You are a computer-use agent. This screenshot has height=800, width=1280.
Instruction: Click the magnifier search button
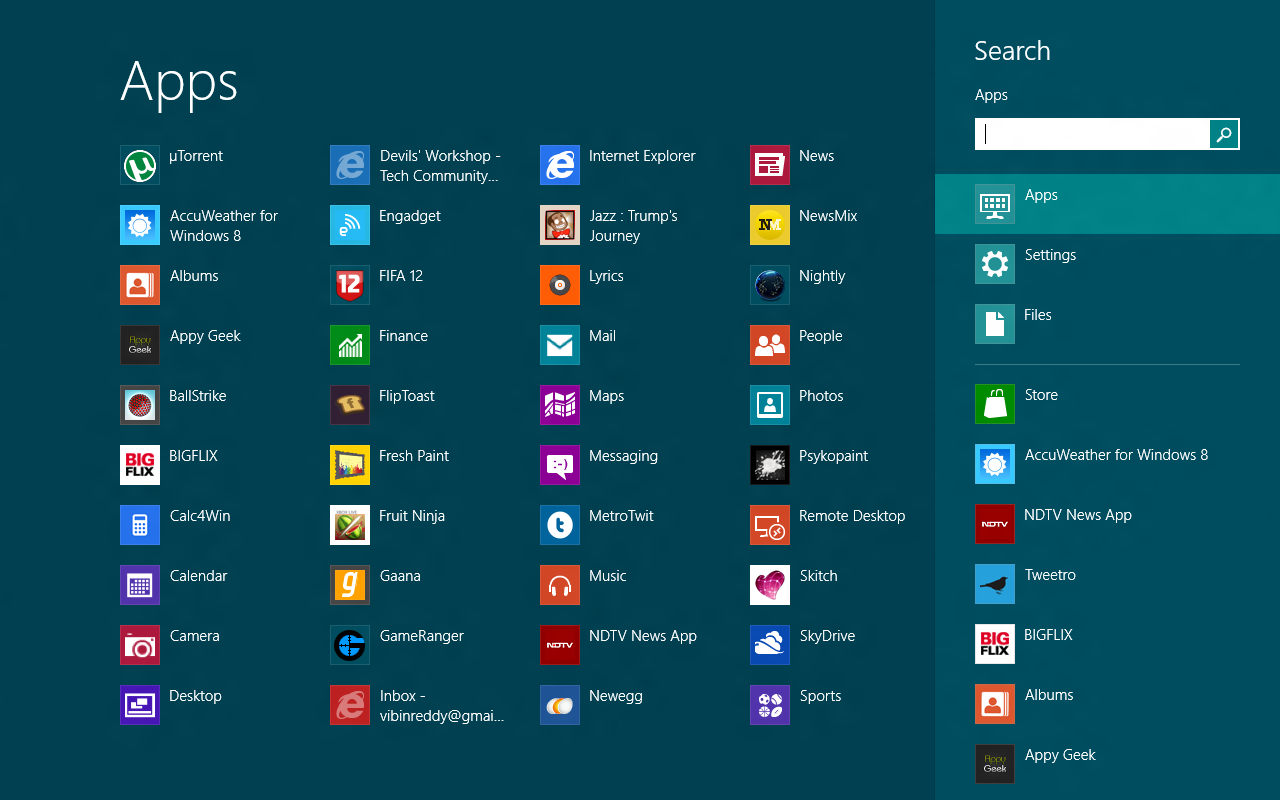pyautogui.click(x=1224, y=134)
